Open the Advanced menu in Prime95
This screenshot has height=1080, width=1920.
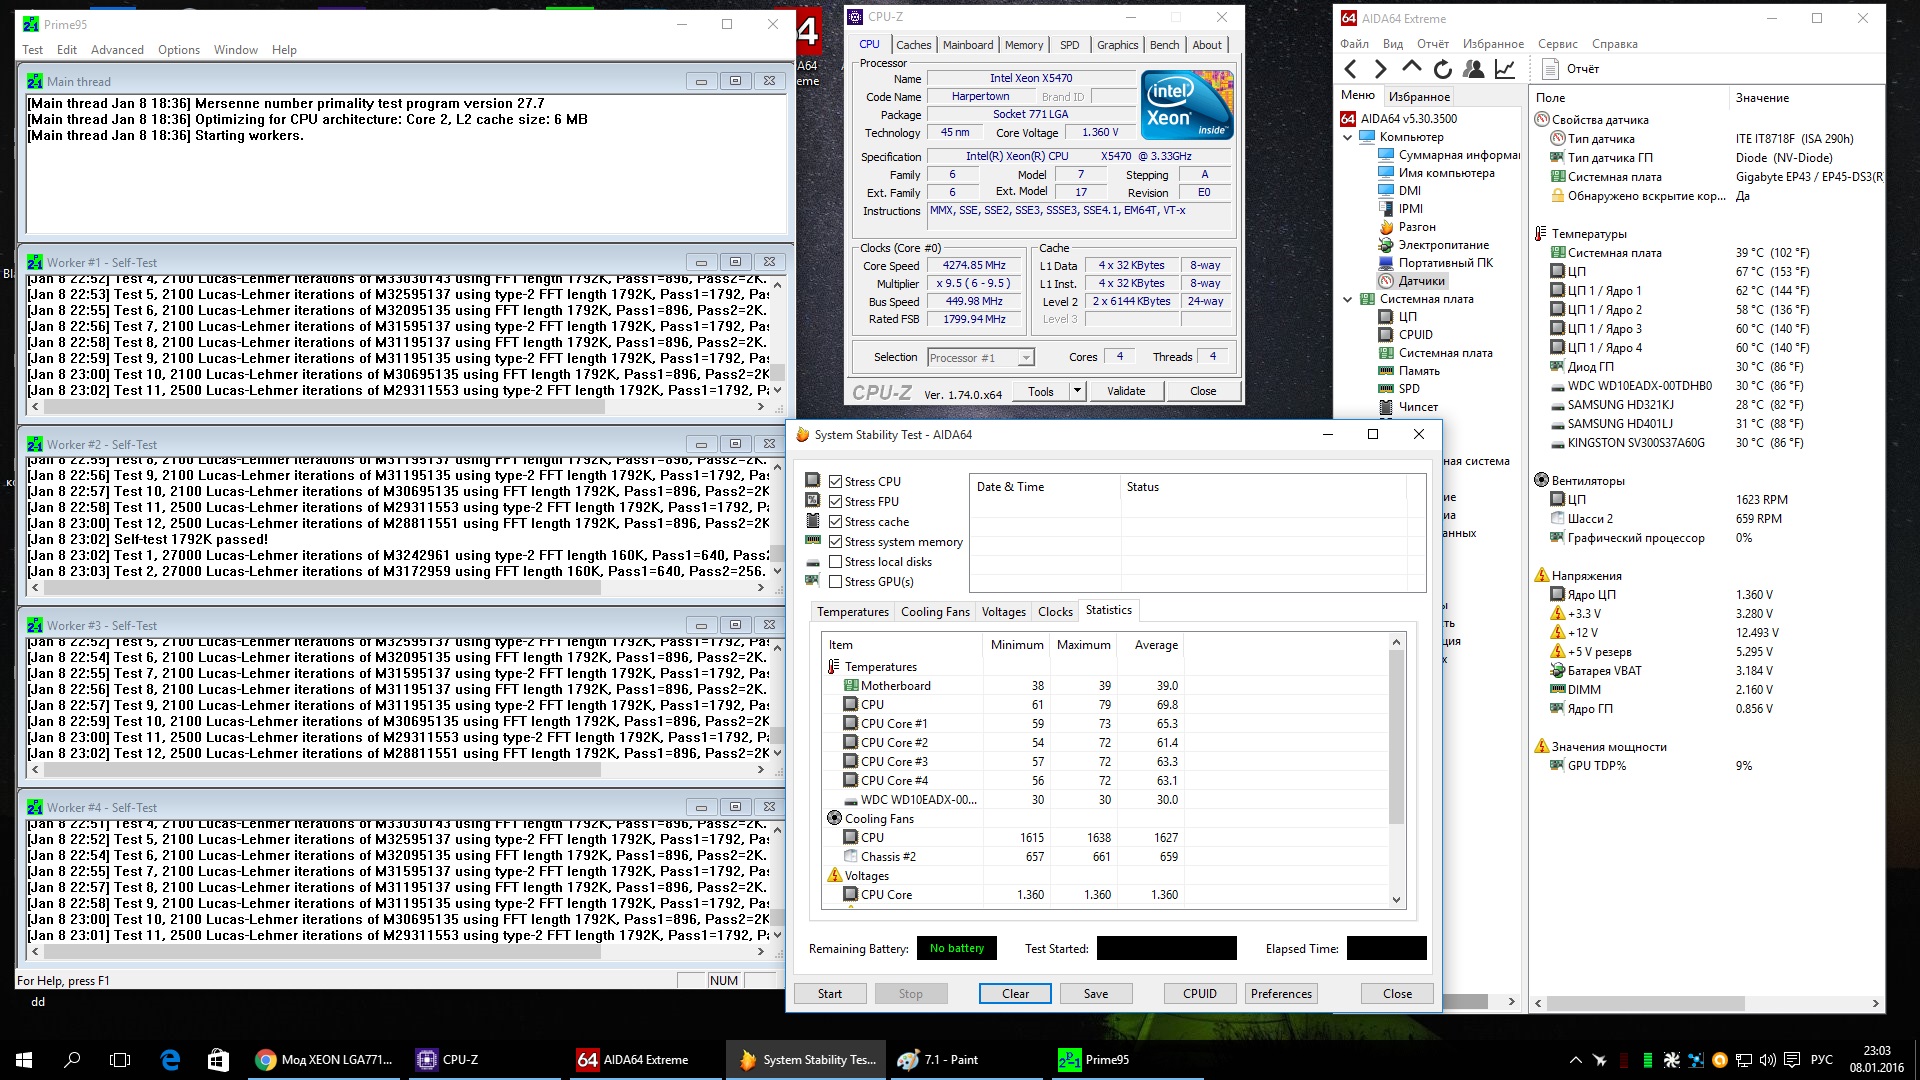[117, 50]
